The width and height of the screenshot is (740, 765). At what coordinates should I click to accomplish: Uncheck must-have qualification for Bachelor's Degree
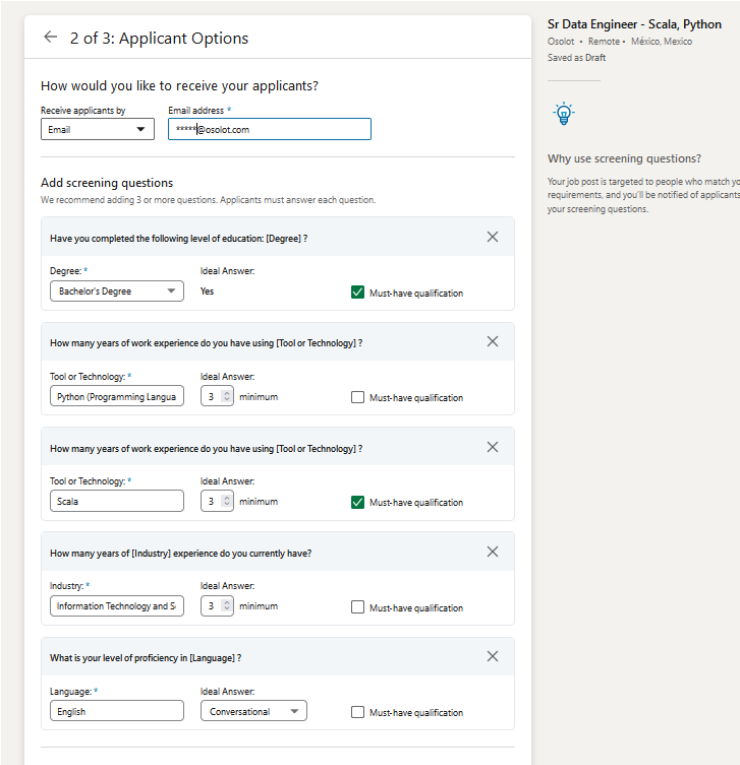358,293
